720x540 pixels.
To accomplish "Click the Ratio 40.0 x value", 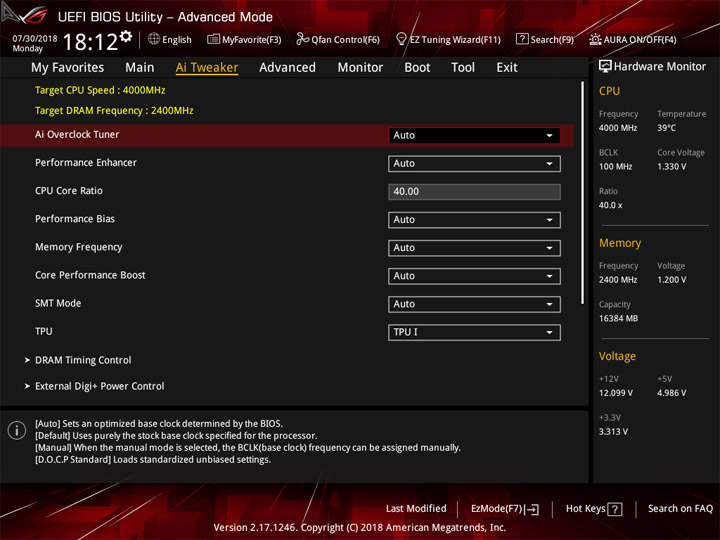I will (610, 205).
